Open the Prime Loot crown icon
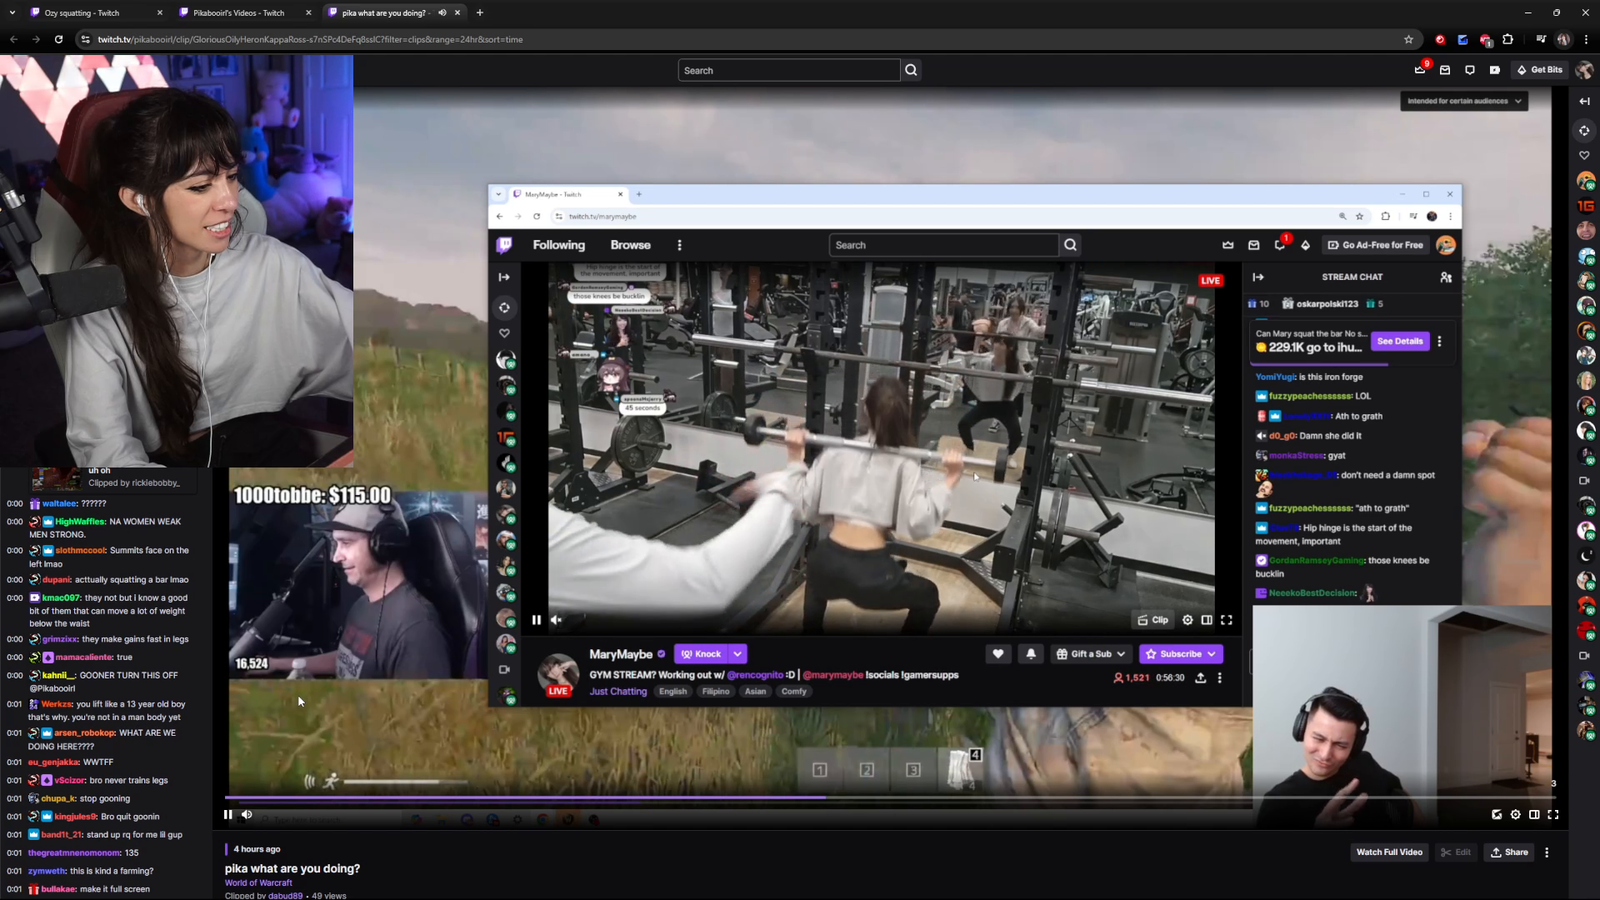This screenshot has height=900, width=1600. [x=1420, y=70]
